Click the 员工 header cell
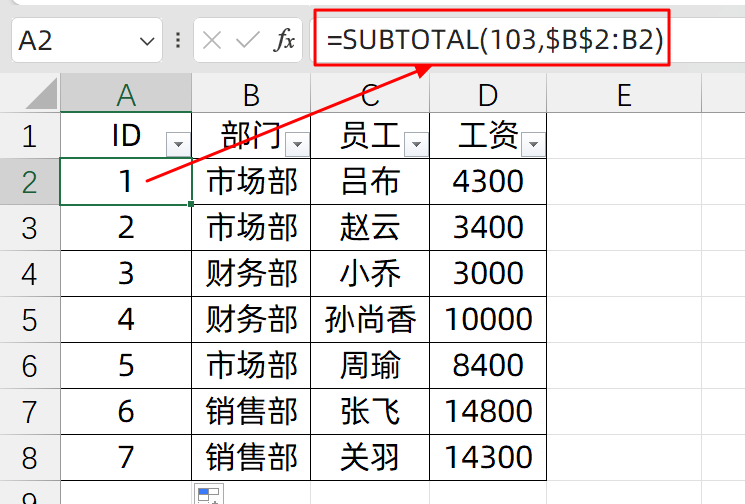 point(370,135)
